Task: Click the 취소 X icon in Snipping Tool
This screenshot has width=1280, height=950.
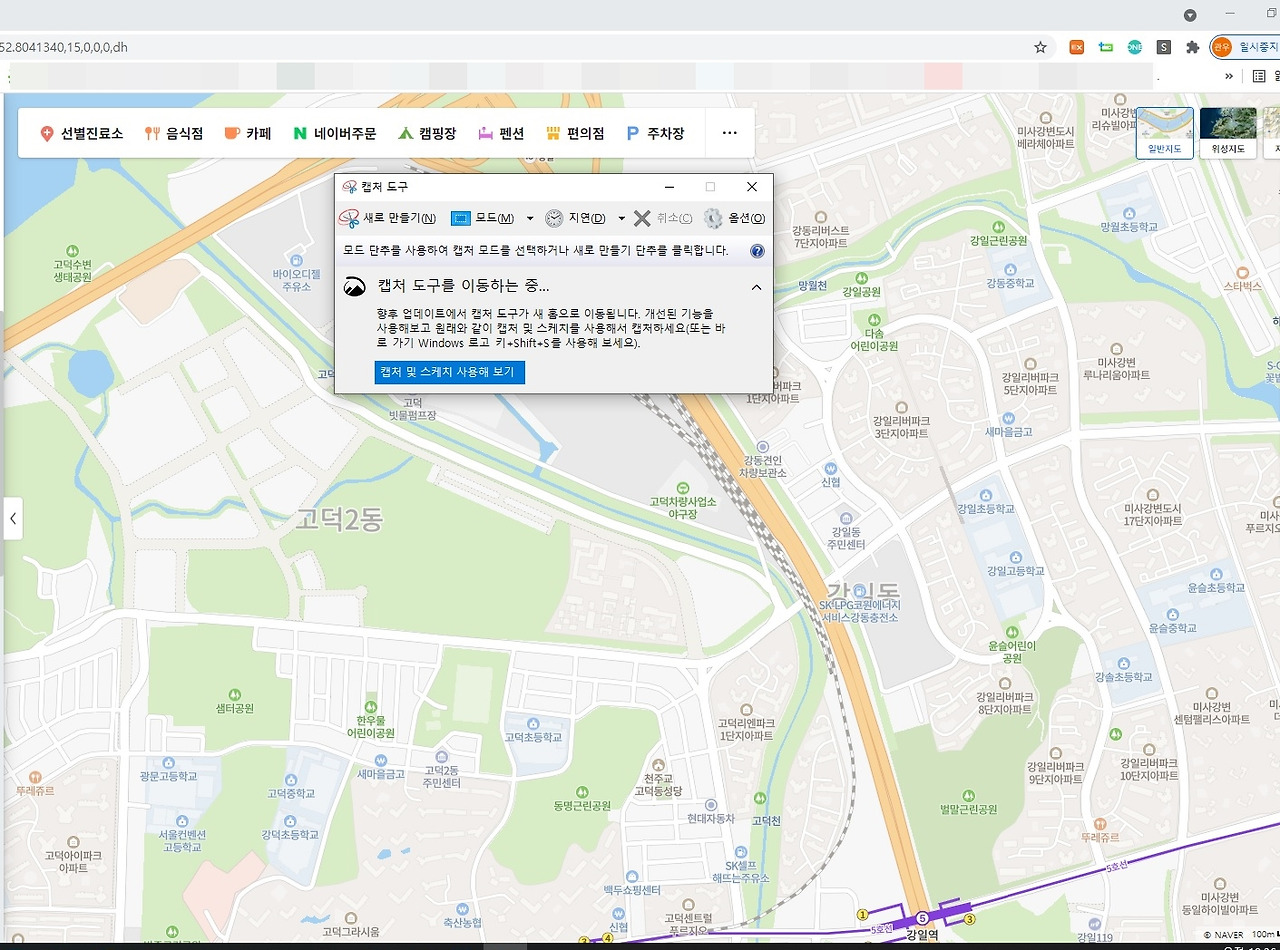Action: pos(642,218)
